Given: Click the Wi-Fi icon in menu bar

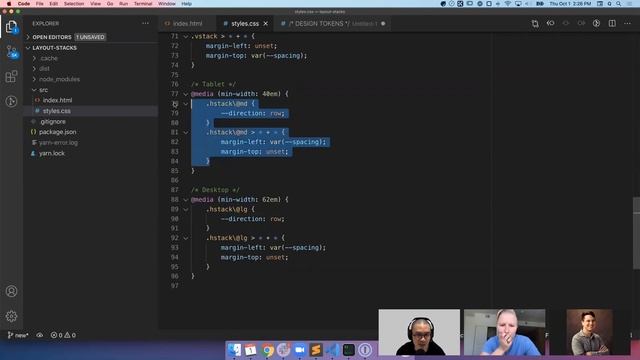Looking at the screenshot, I should 508,4.
